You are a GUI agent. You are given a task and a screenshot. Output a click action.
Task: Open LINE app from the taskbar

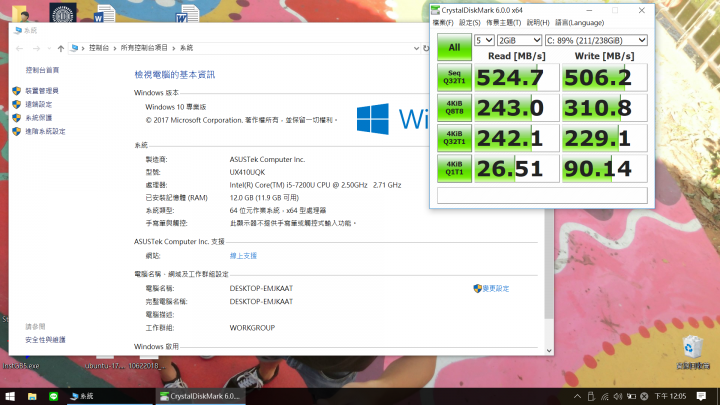click(54, 396)
